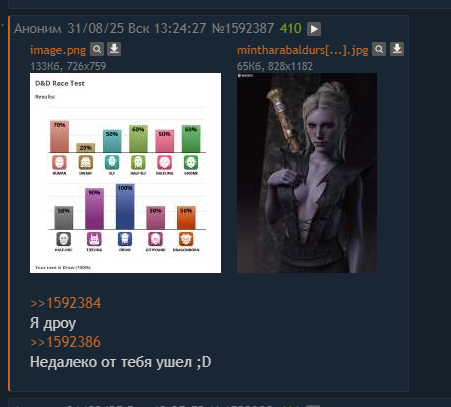Open the D&D Race Test thumbnail

tap(125, 173)
